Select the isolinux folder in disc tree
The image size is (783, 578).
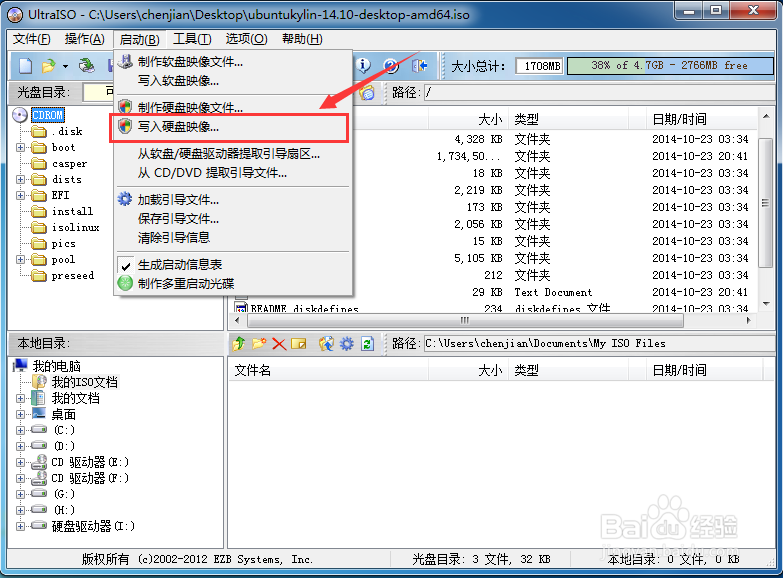75,227
